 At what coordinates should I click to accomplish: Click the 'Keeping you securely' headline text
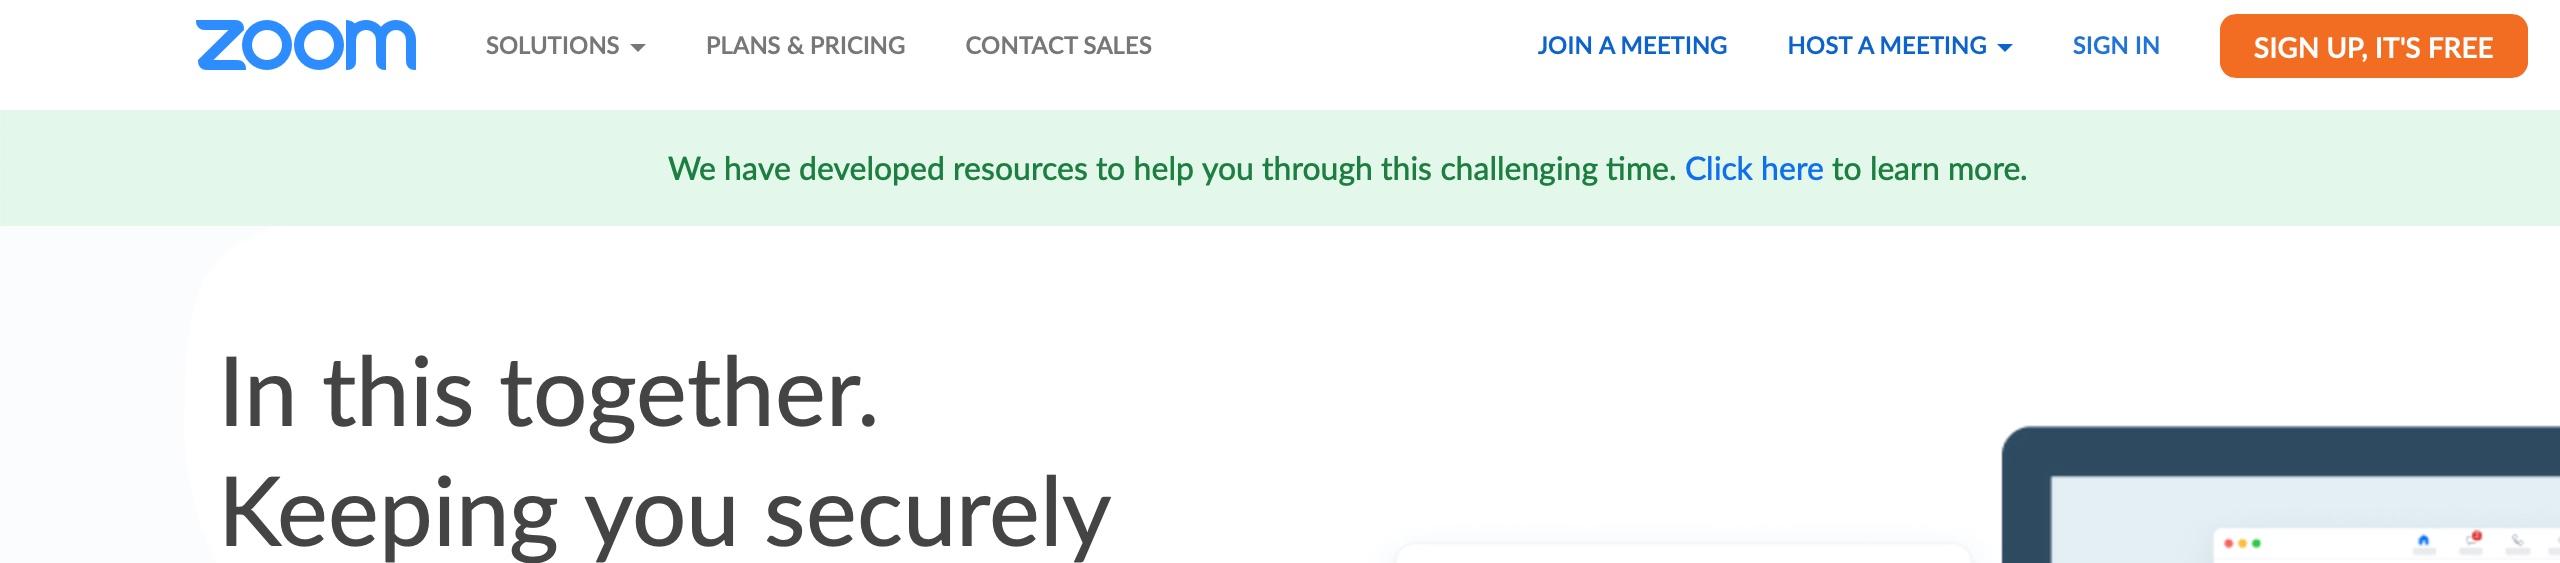tap(665, 513)
